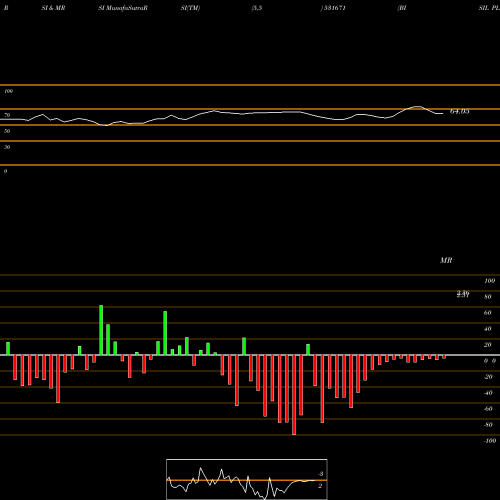This screenshot has width=500, height=500.
Task: Click the RSI axis label "70"
Action: tap(7, 115)
